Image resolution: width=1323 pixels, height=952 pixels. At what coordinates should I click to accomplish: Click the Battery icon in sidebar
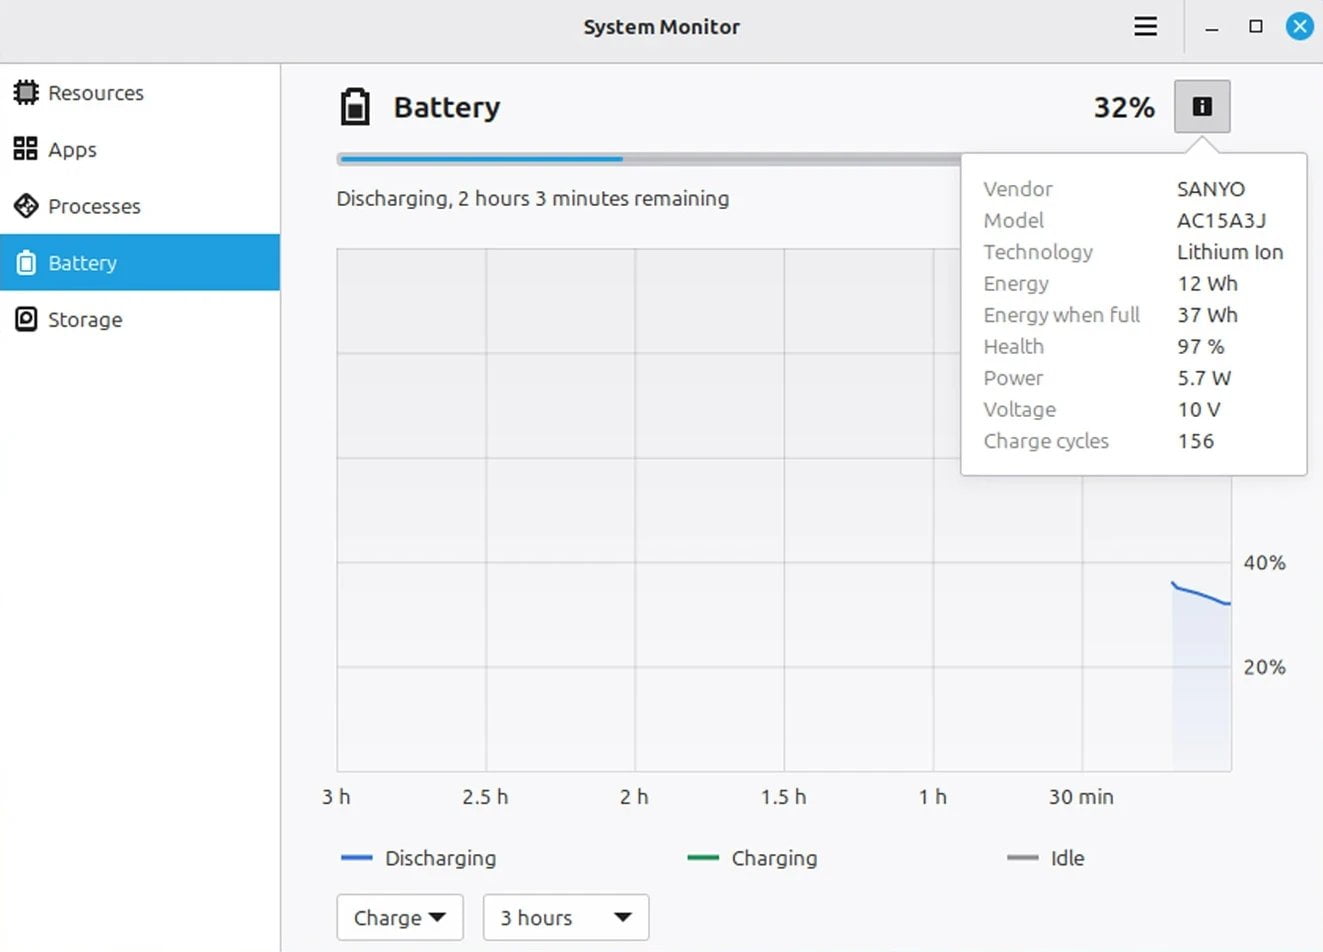click(26, 263)
